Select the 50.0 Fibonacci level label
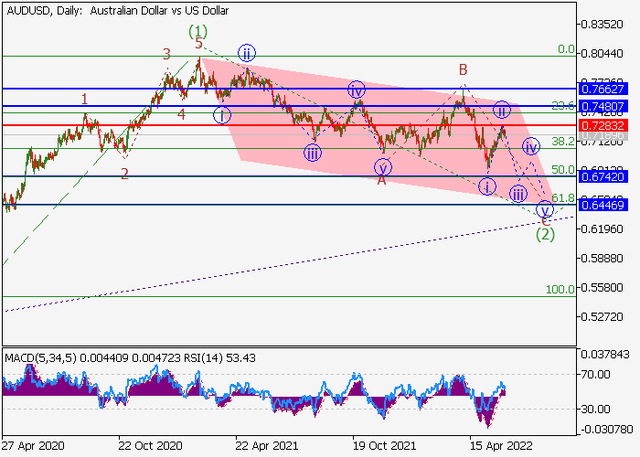Image resolution: width=640 pixels, height=457 pixels. point(562,170)
